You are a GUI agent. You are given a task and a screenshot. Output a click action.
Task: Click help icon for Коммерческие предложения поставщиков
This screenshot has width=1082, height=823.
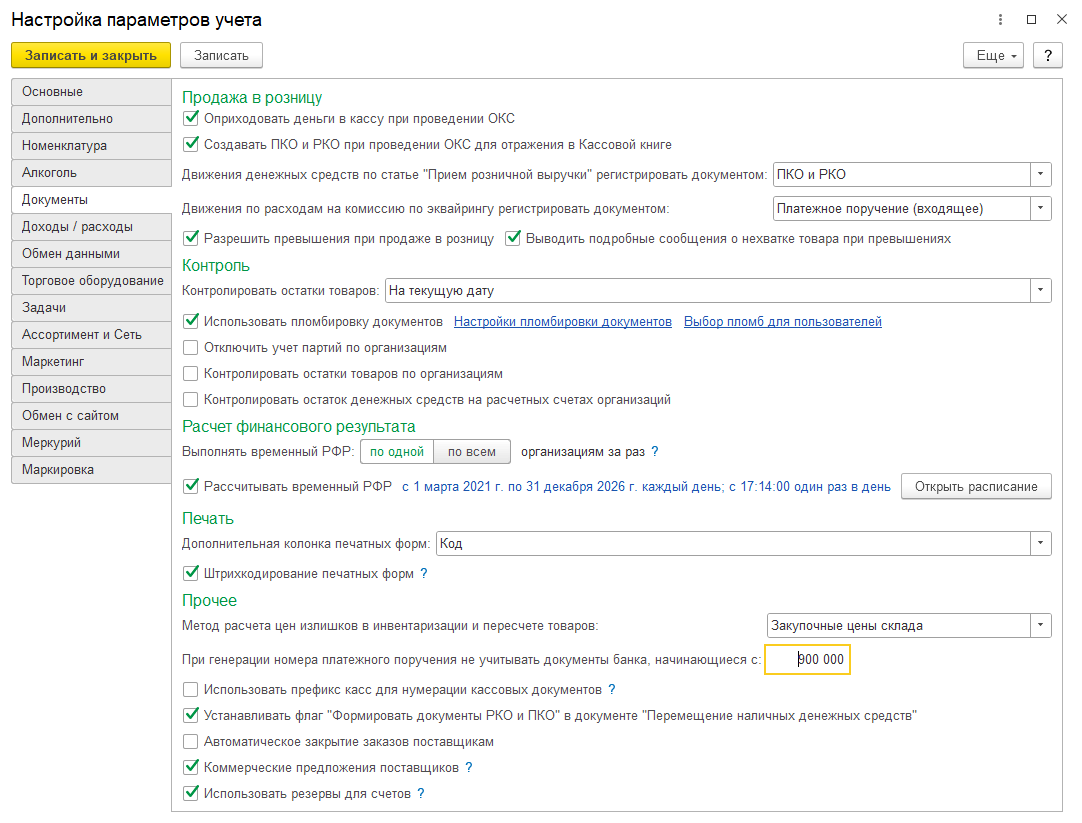coord(469,767)
